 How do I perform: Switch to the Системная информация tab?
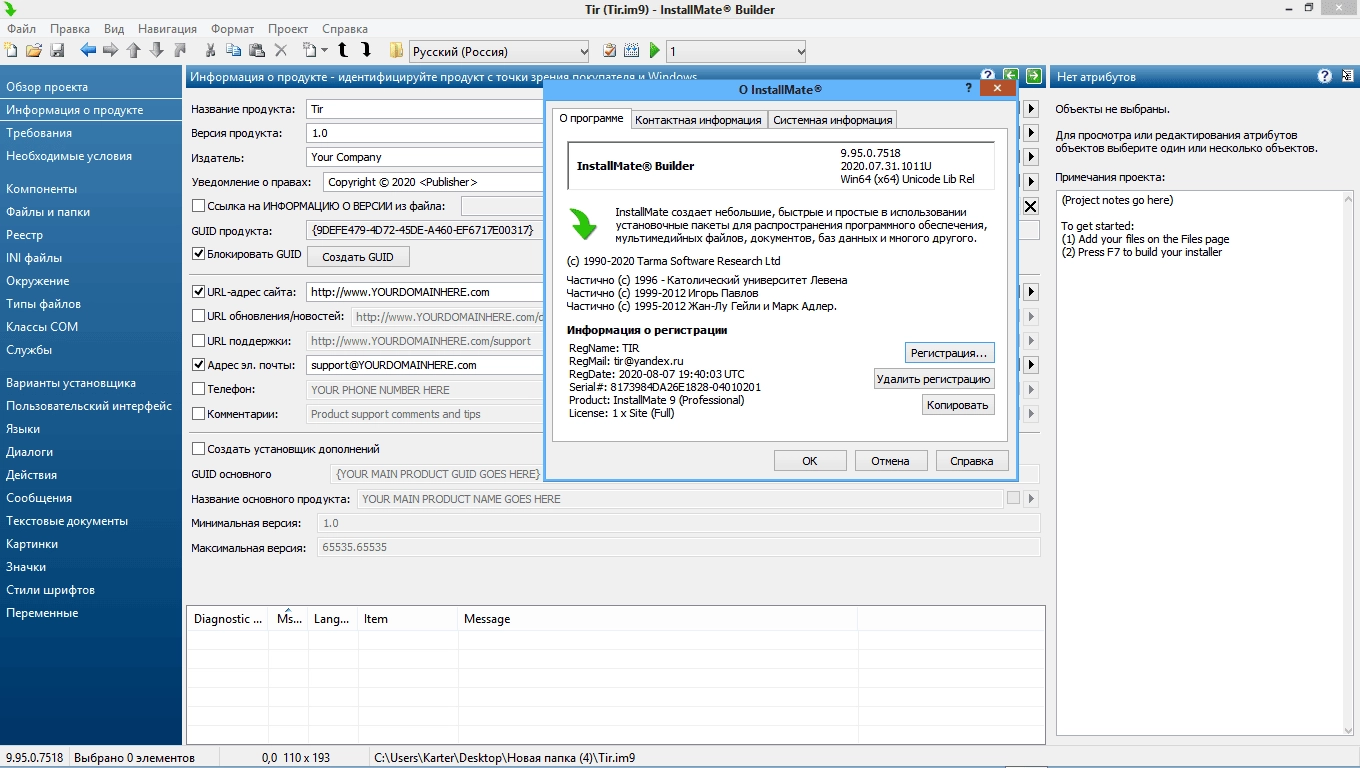coord(832,120)
